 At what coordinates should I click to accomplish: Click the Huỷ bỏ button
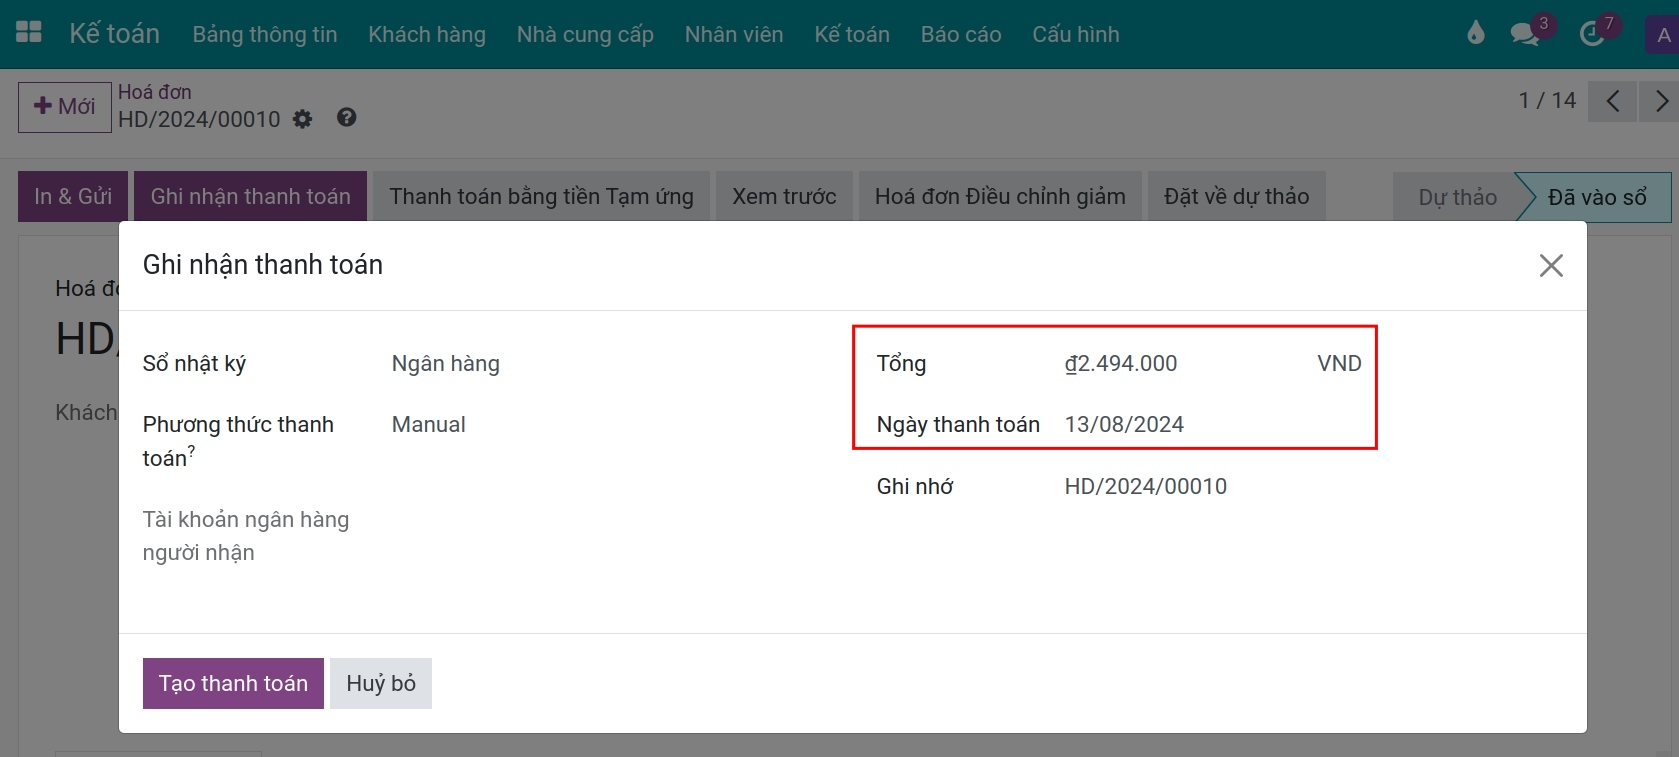[x=381, y=683]
